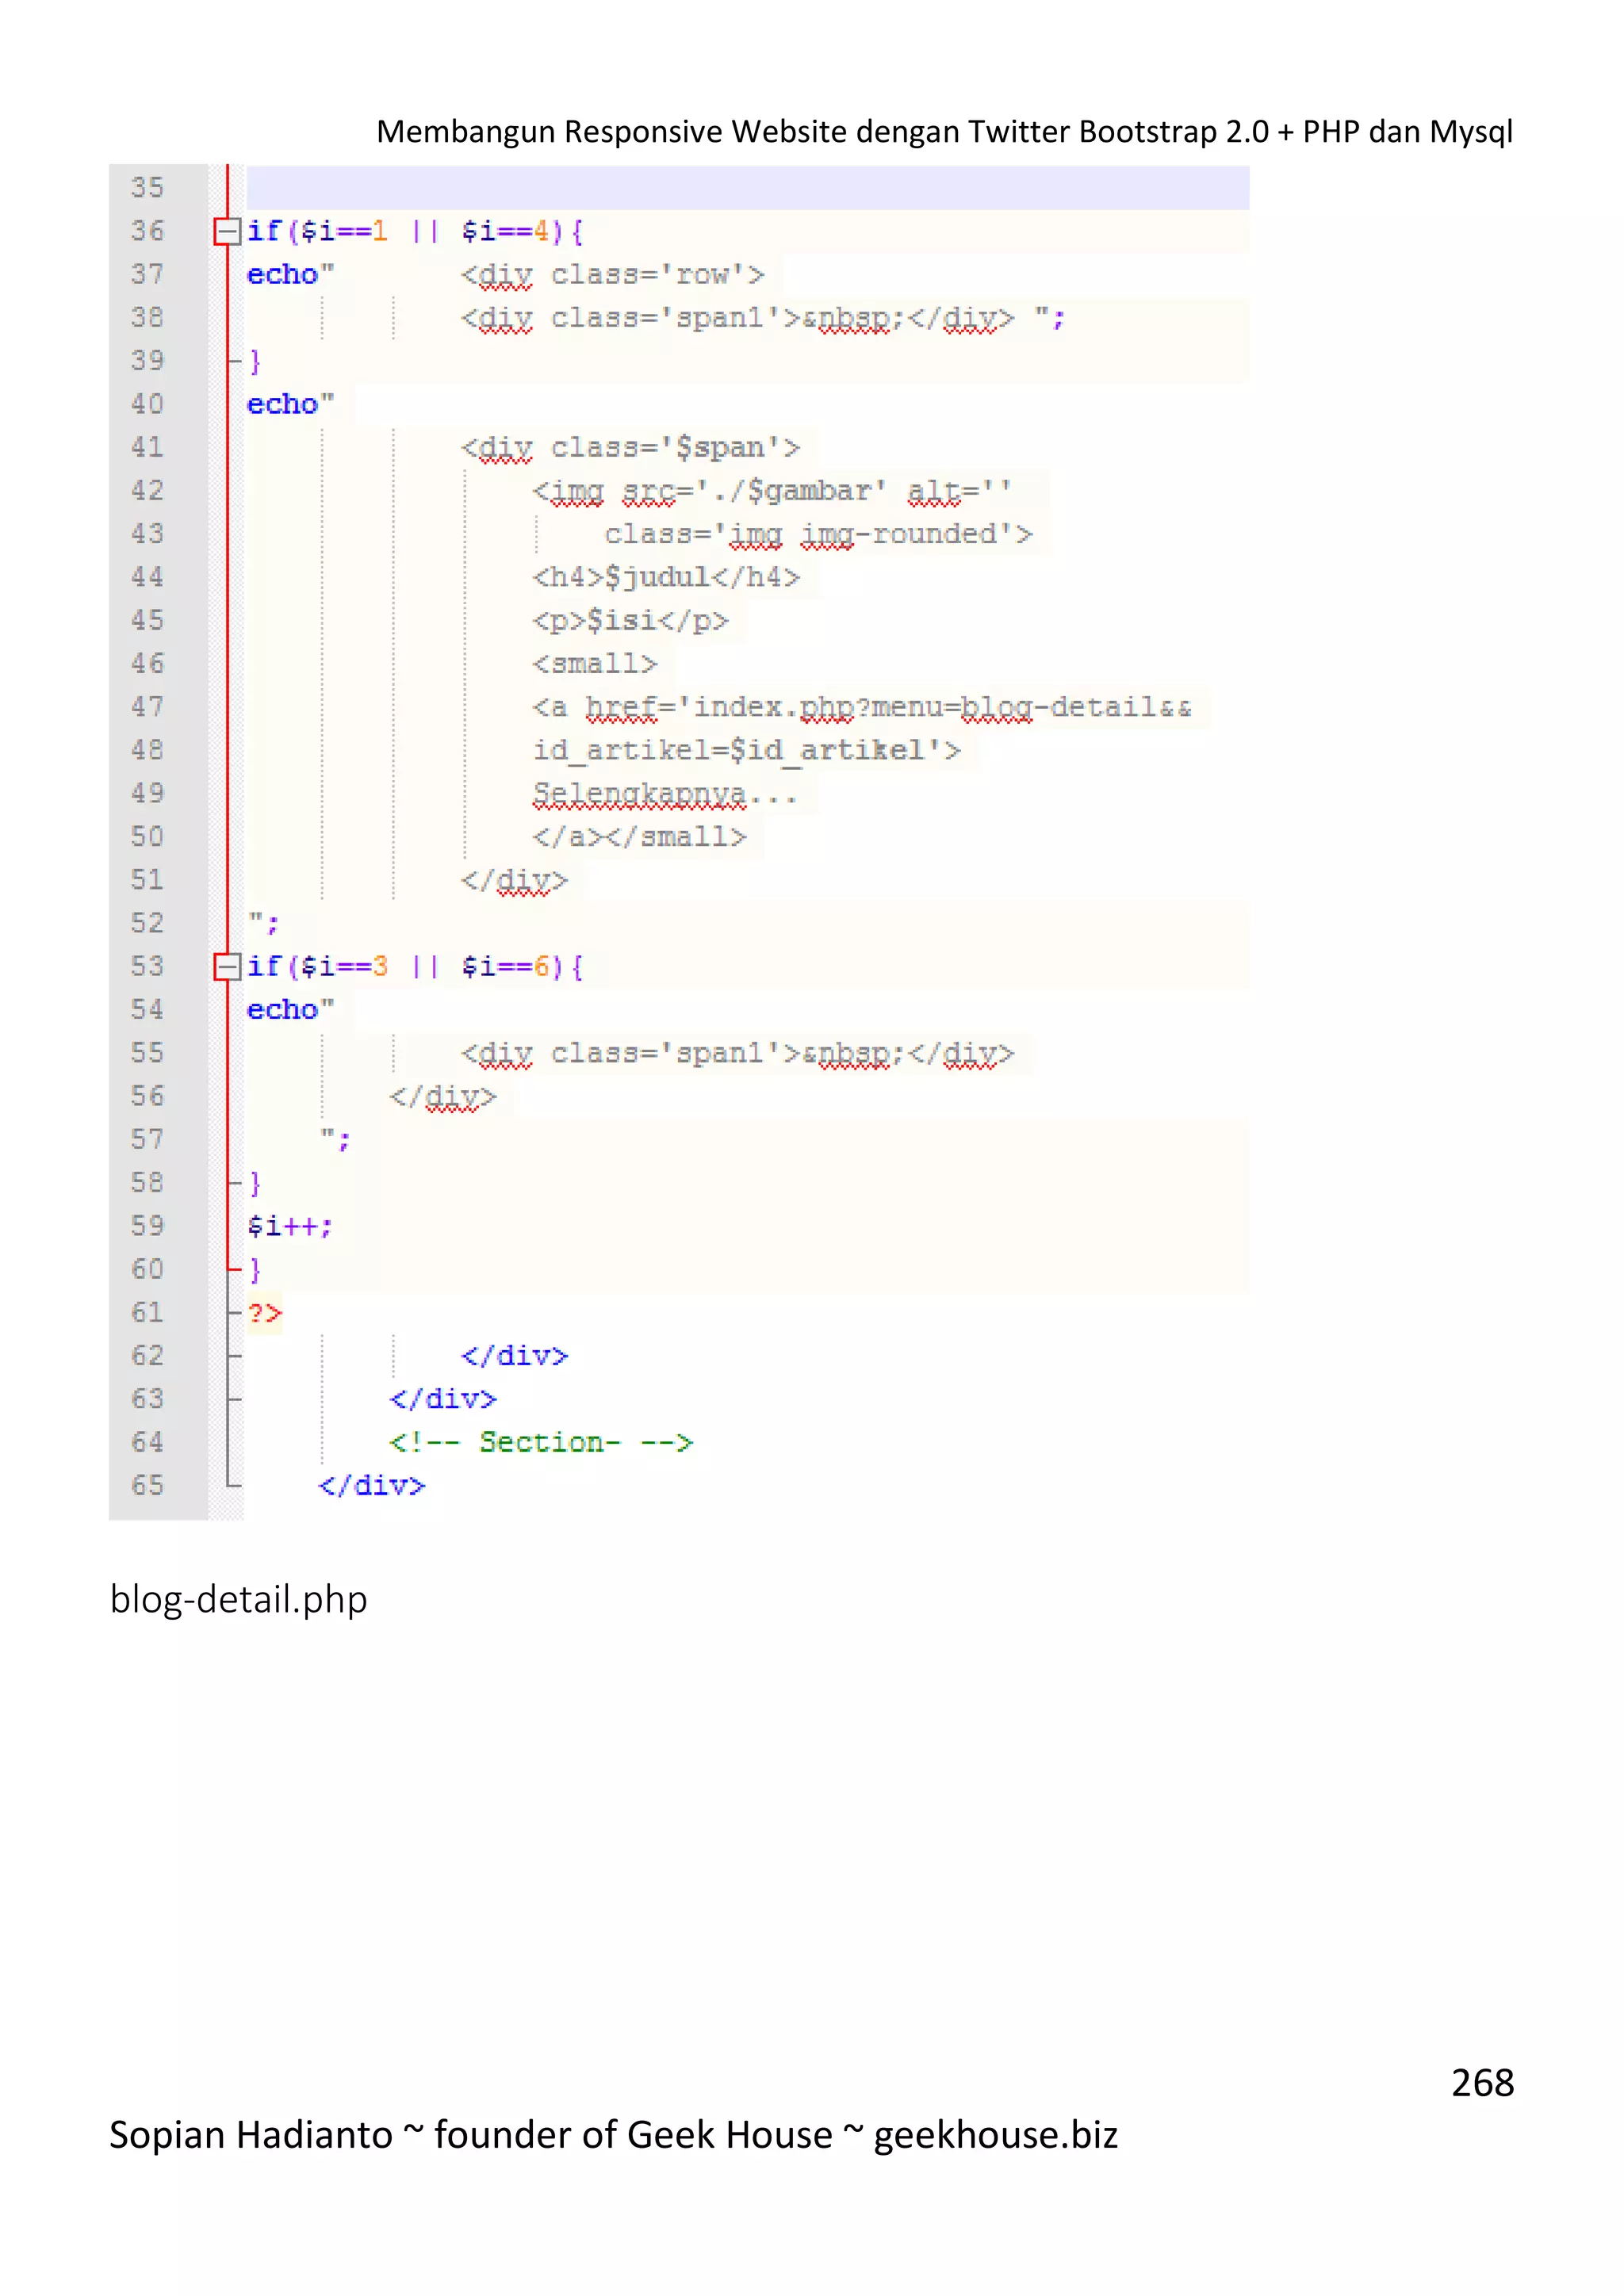The image size is (1624, 2296).
Task: Click the '</div>' tag on line 65
Action: [x=372, y=1486]
